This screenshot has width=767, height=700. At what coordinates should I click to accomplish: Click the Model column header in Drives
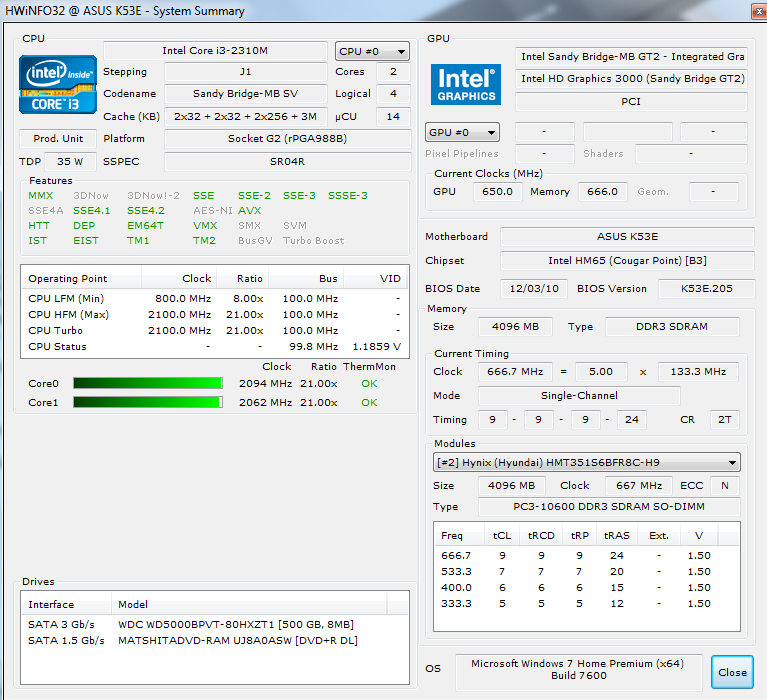click(x=249, y=605)
